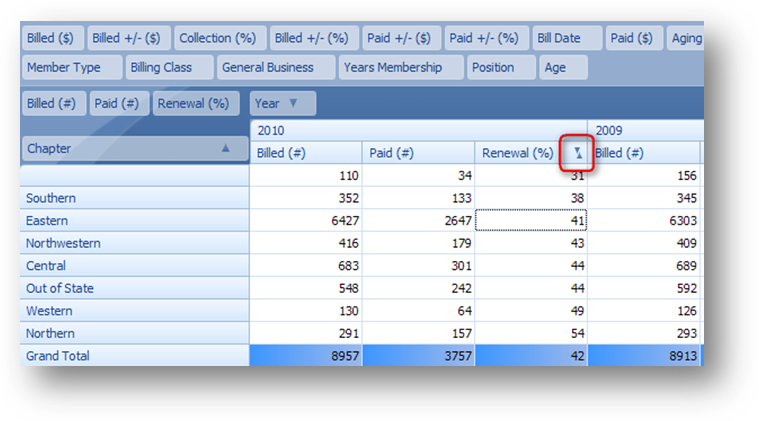Click the General Business field button
759x421 pixels.
click(x=274, y=68)
